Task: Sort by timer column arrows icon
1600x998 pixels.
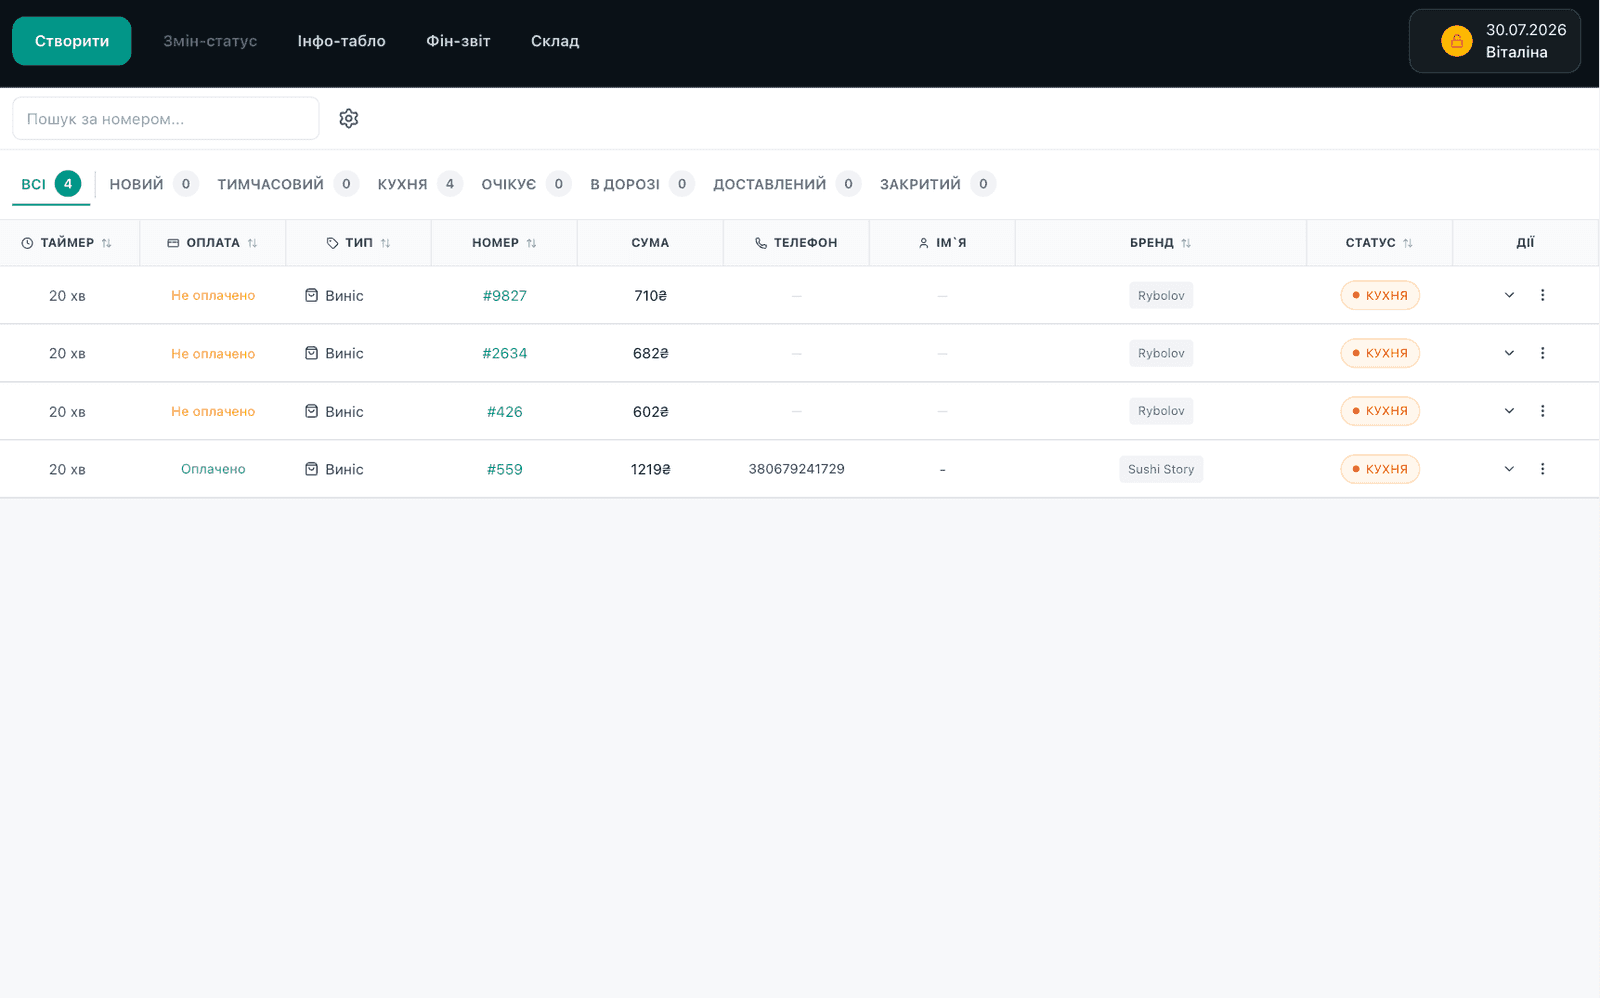Action: pos(107,243)
